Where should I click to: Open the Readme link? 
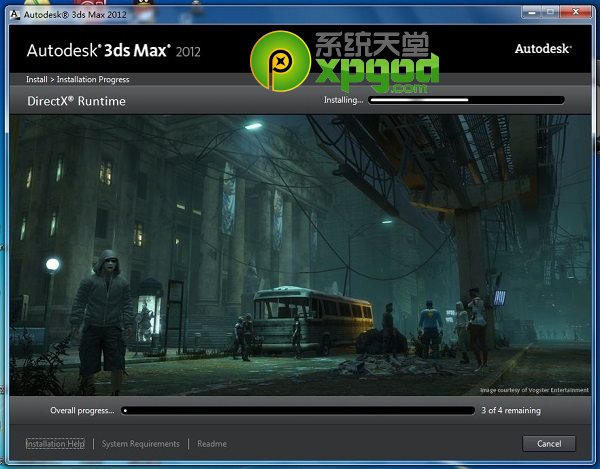tap(211, 443)
